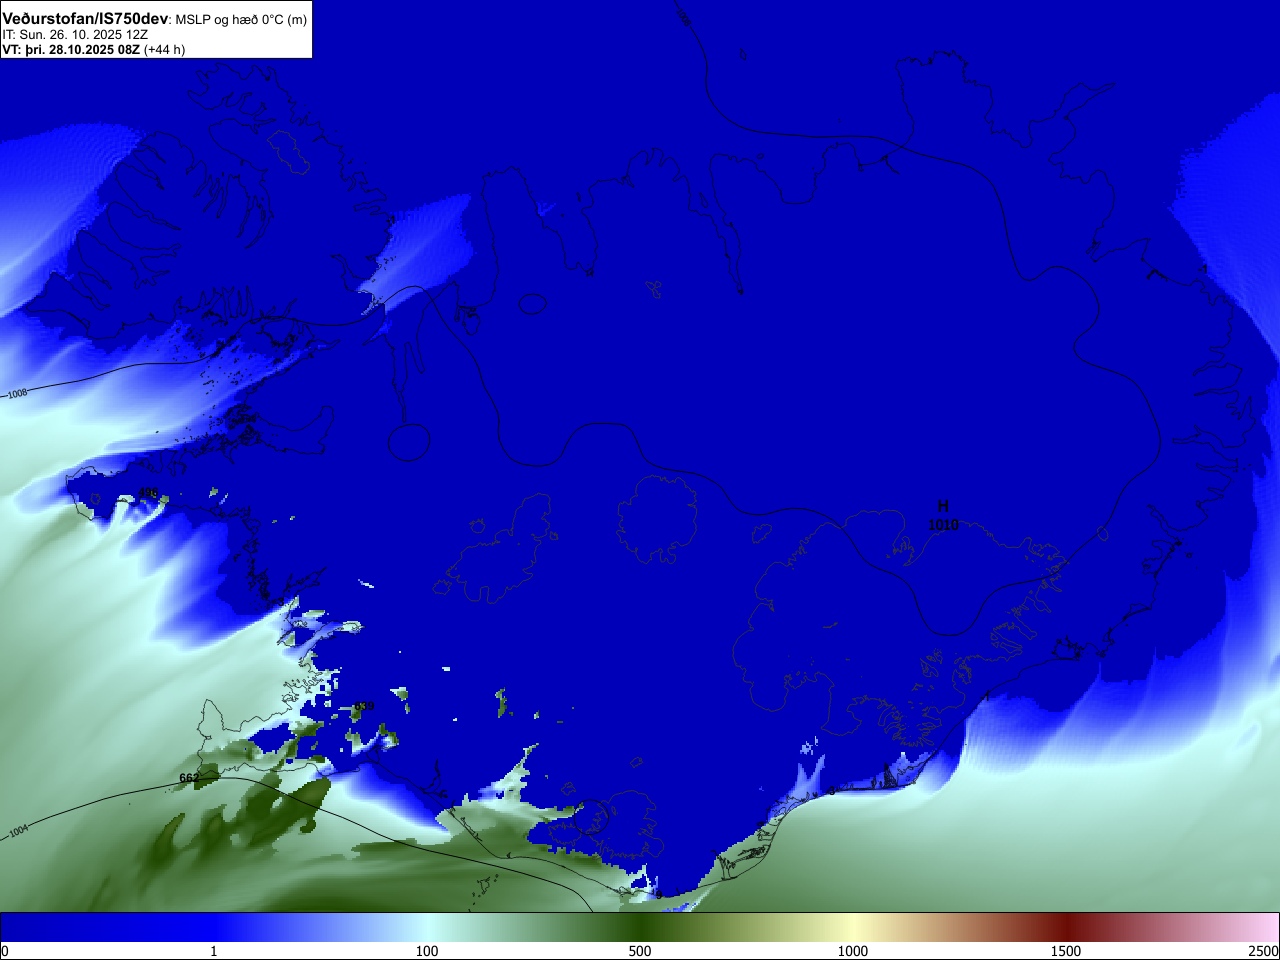Click the 'H' high-pressure marker on the map
This screenshot has width=1280, height=960.
(943, 507)
